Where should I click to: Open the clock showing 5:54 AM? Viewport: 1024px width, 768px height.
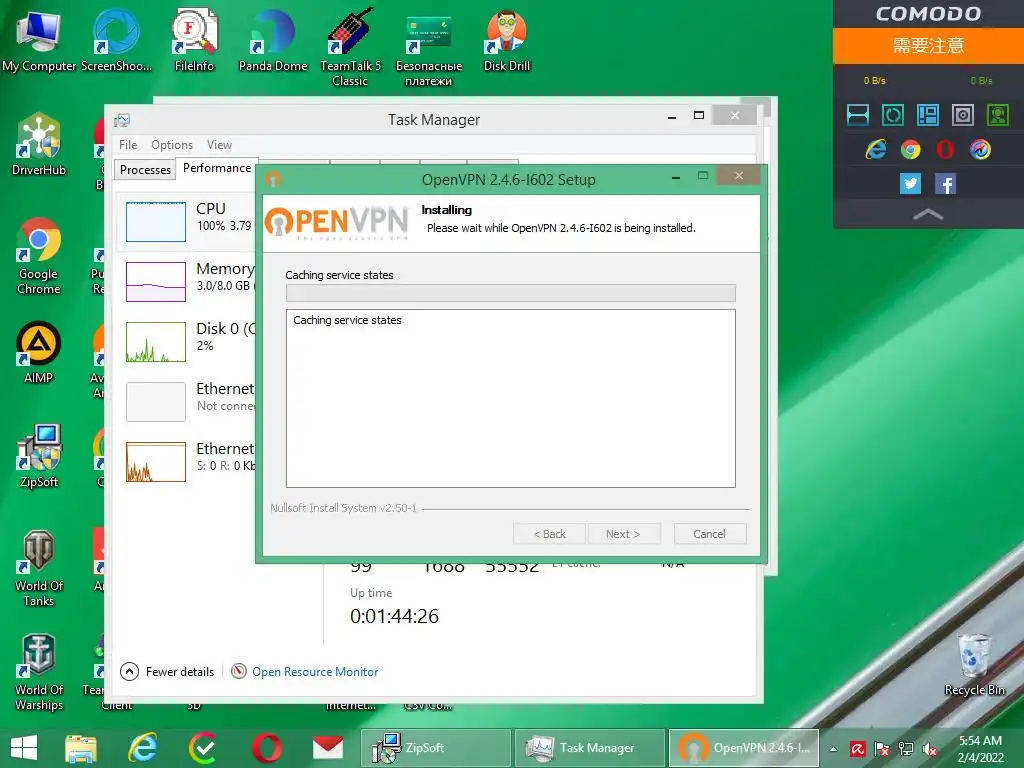click(980, 748)
